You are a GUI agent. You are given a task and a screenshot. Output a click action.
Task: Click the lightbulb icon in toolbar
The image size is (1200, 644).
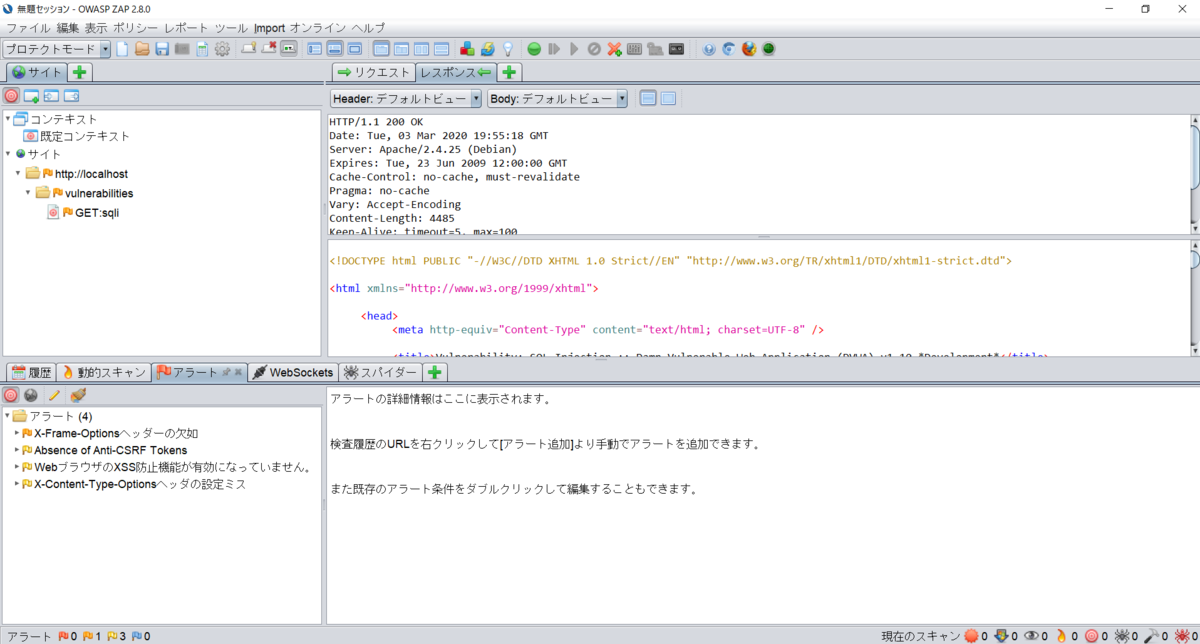point(508,49)
